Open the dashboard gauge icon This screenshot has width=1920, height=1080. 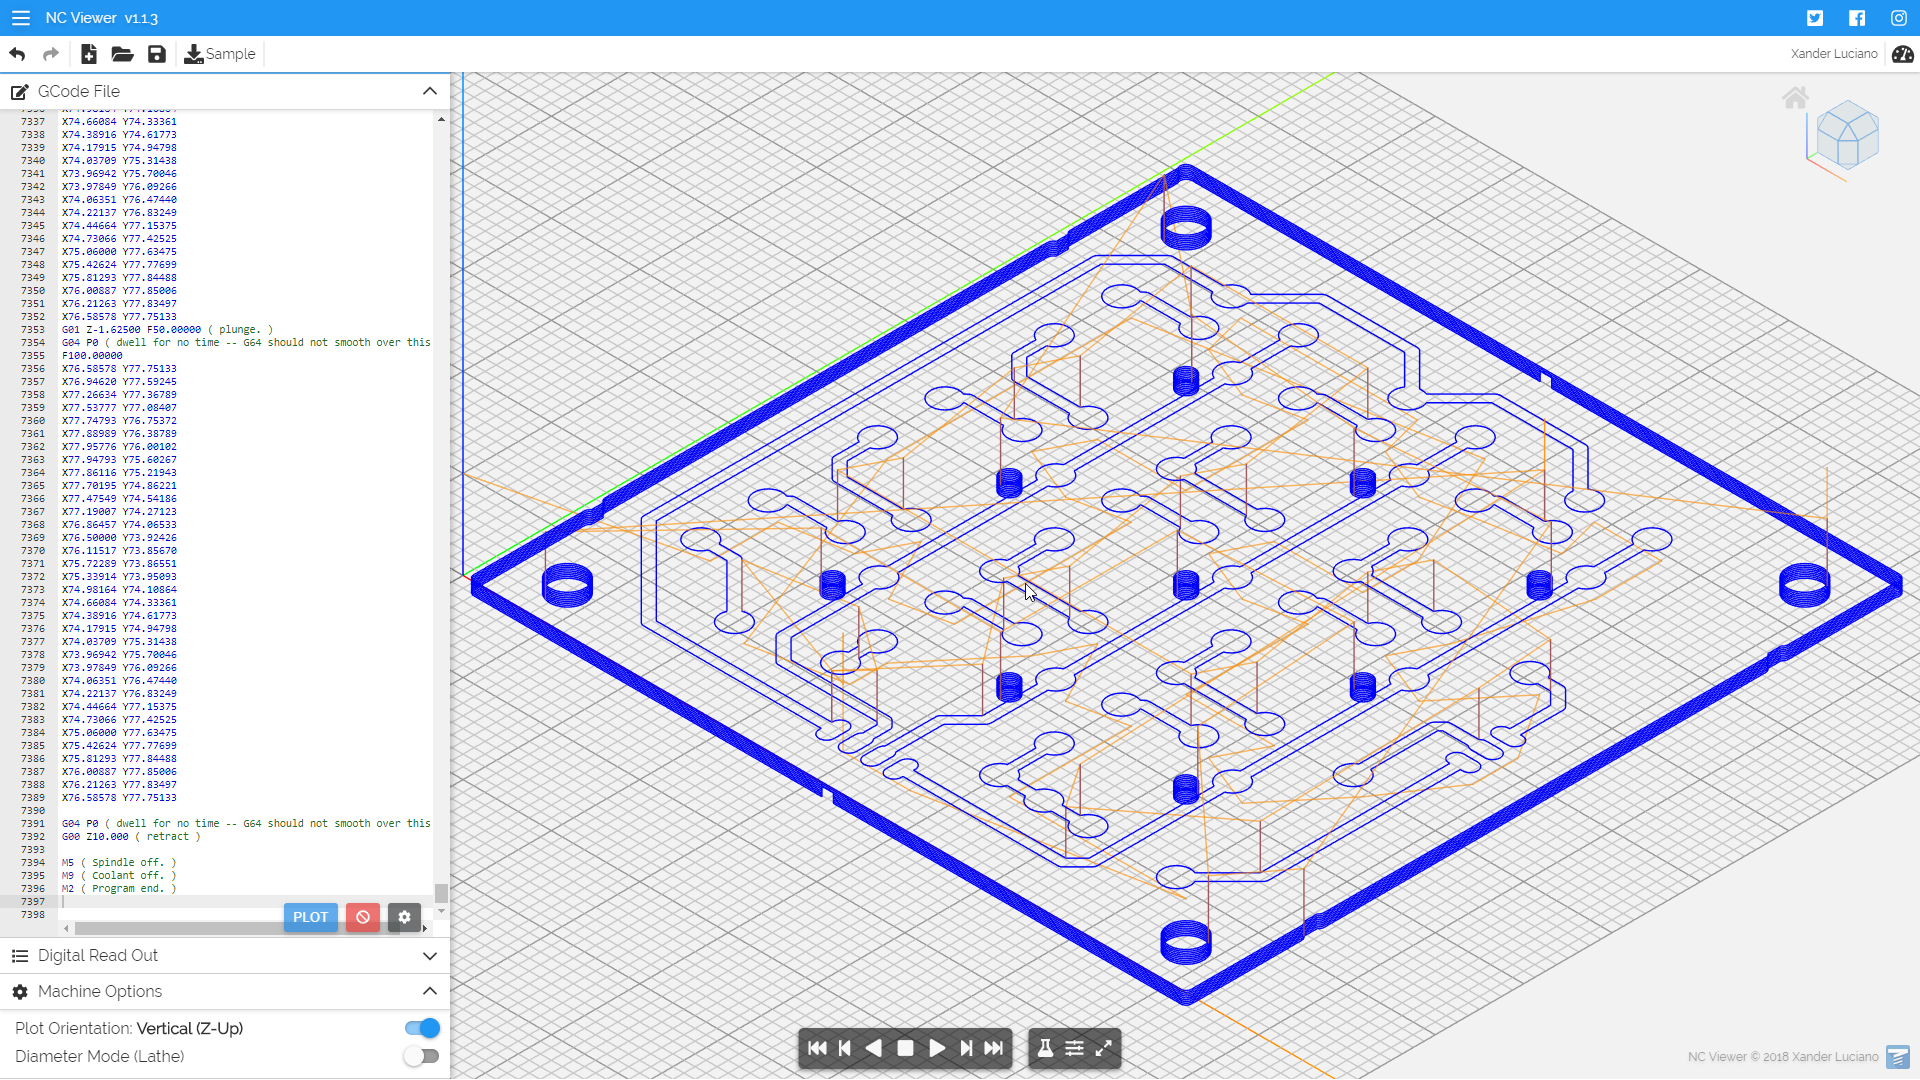click(1902, 54)
